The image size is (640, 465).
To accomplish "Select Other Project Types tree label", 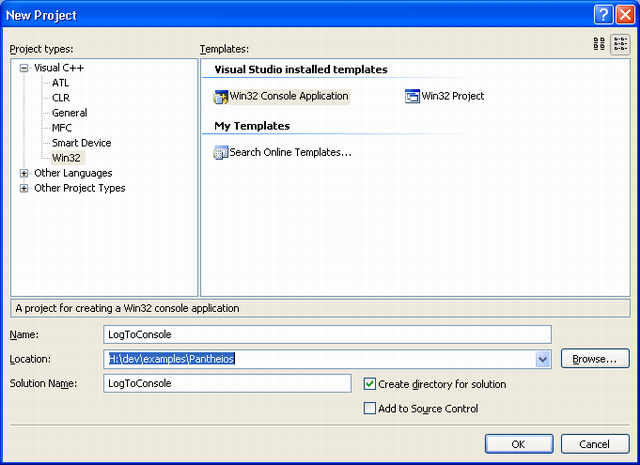I will click(x=80, y=188).
